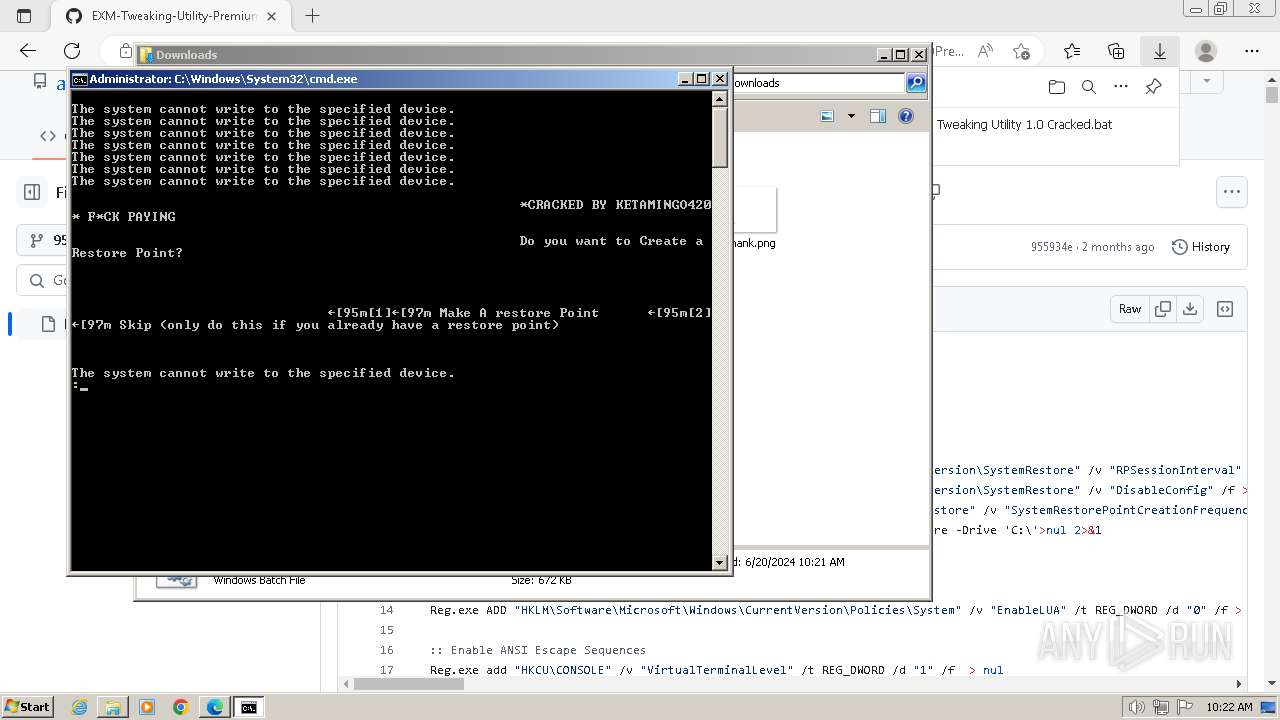Switch to Edge via taskbar icon
The height and width of the screenshot is (720, 1280).
click(x=215, y=707)
